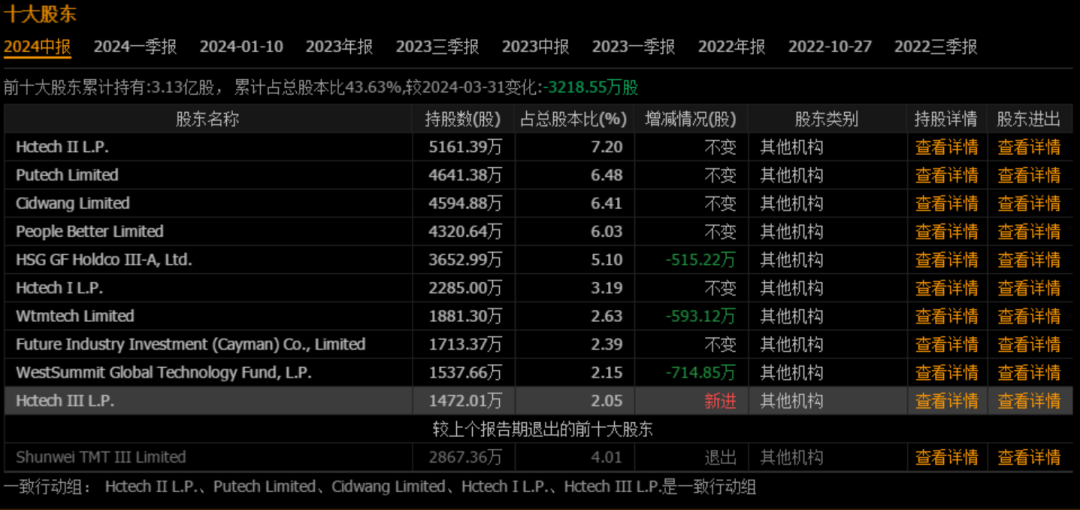
Task: Click the holding value 2867.36万
Action: point(465,457)
